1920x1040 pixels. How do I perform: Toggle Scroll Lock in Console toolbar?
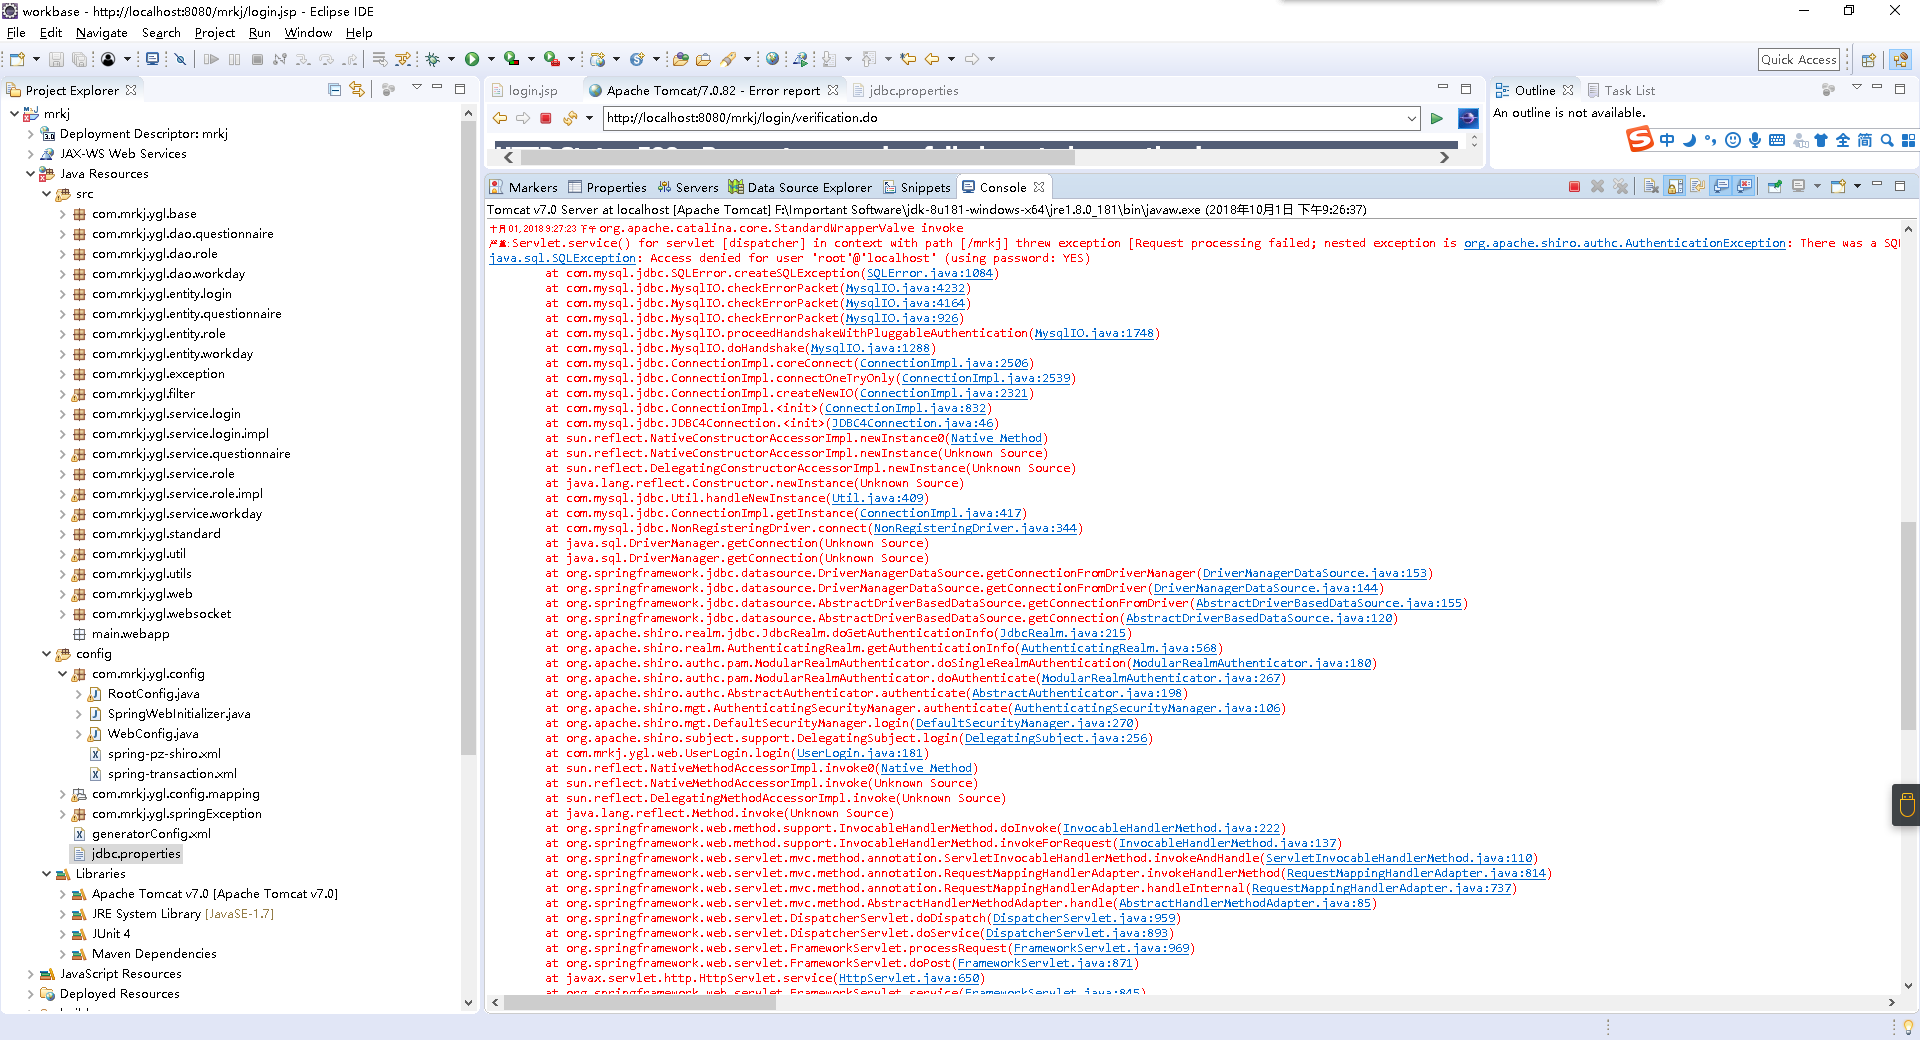pyautogui.click(x=1674, y=187)
